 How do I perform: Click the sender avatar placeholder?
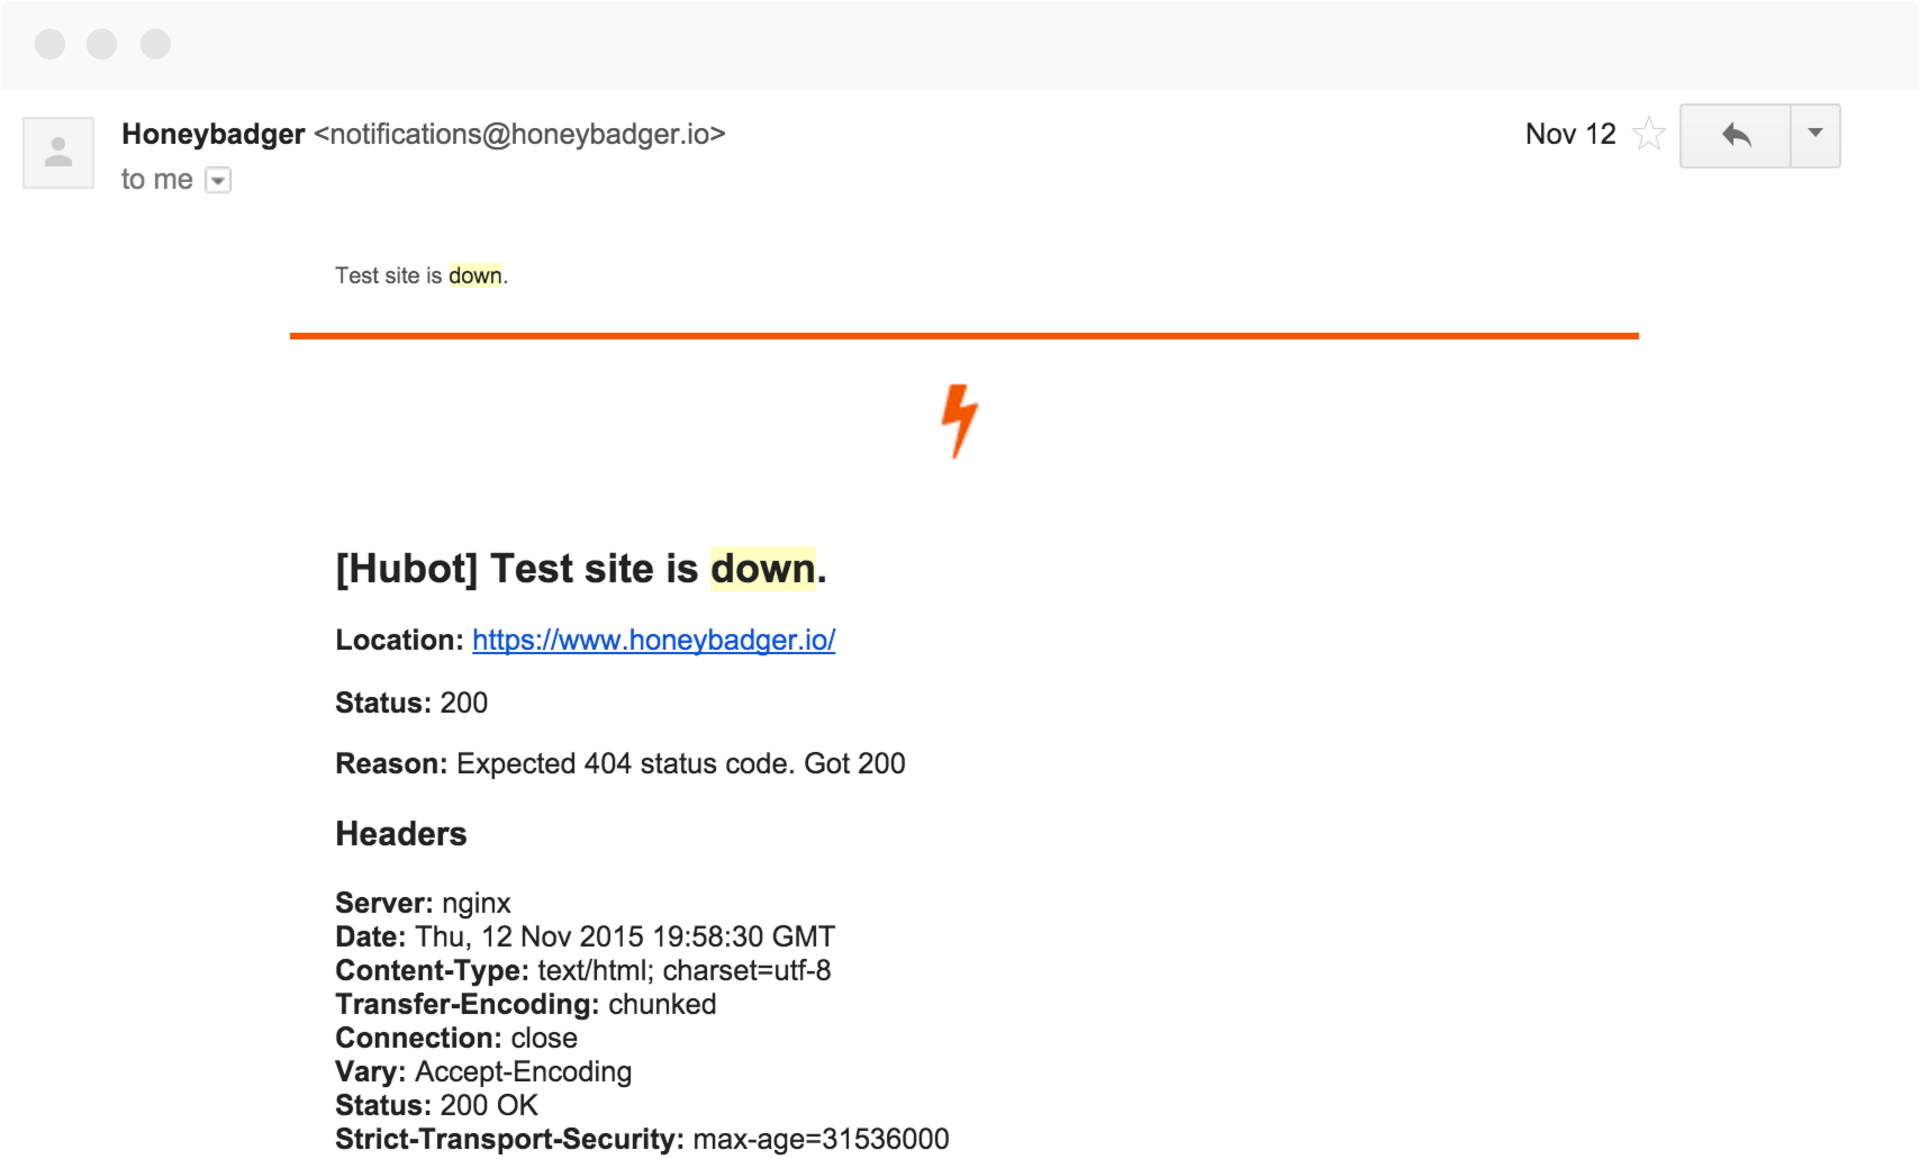(58, 152)
